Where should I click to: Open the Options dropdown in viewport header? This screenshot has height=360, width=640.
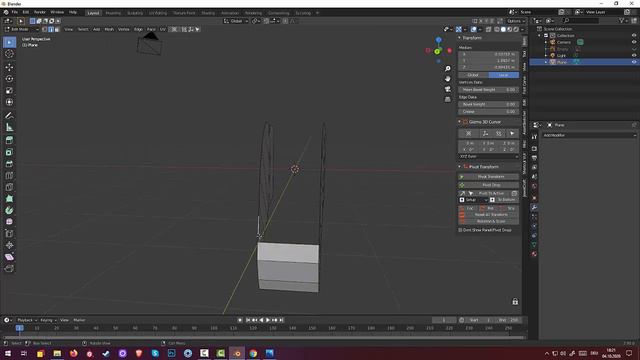click(x=516, y=21)
